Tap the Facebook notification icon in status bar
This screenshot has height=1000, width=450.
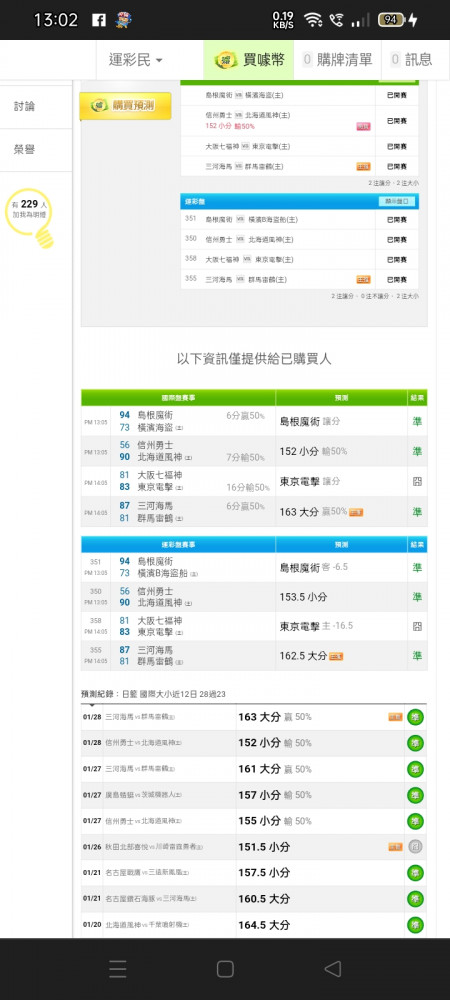pyautogui.click(x=99, y=20)
